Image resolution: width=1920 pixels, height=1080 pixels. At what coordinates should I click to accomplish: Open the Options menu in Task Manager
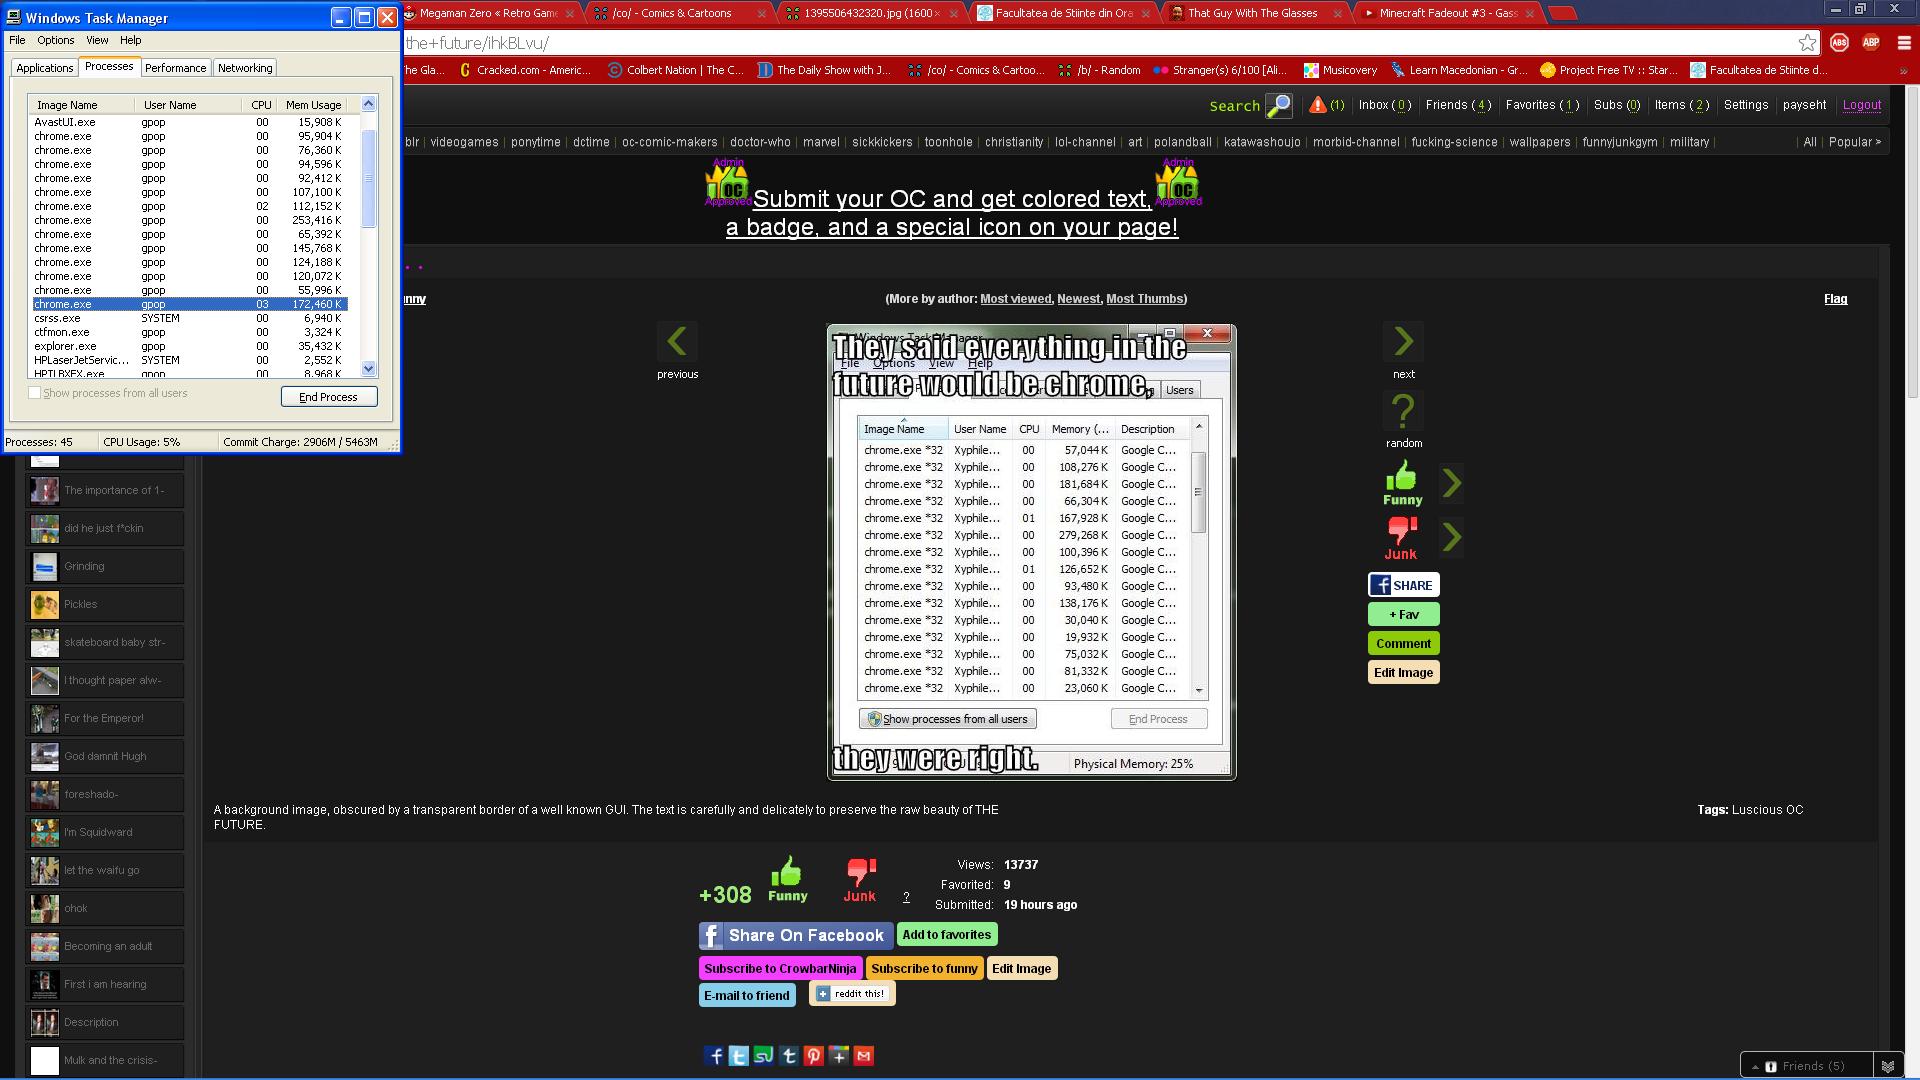click(55, 40)
